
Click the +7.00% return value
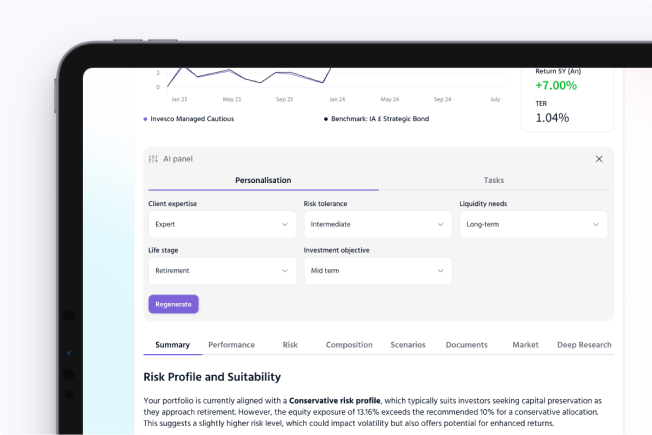(x=556, y=86)
